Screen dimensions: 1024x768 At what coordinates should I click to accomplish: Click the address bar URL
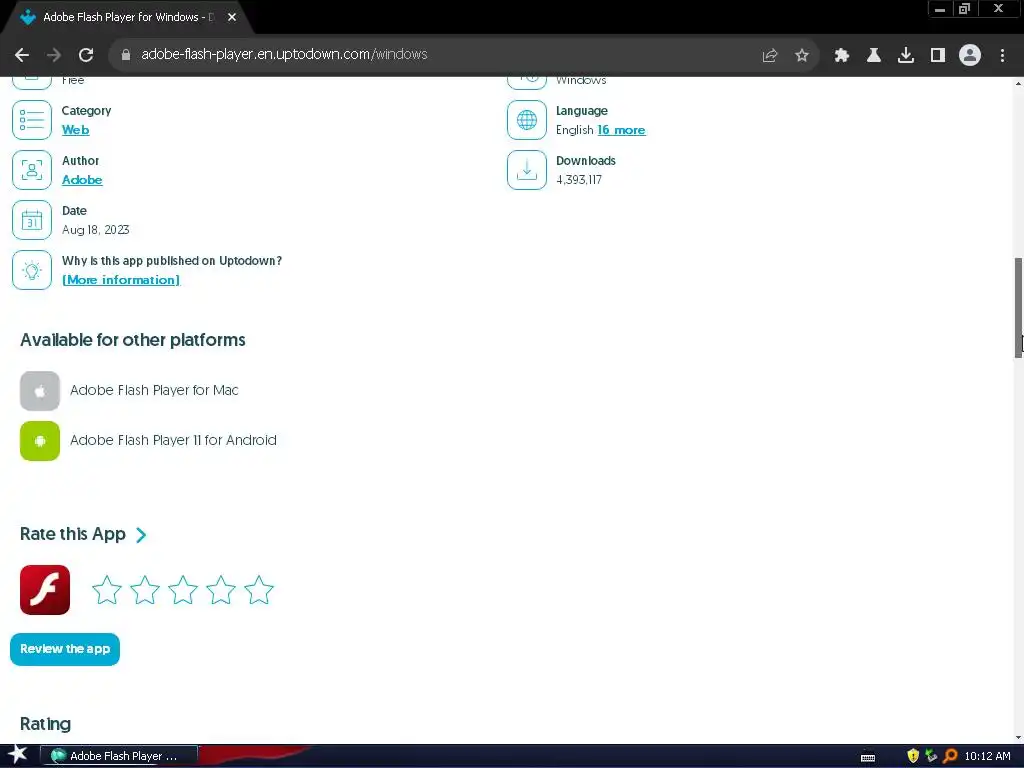[284, 54]
